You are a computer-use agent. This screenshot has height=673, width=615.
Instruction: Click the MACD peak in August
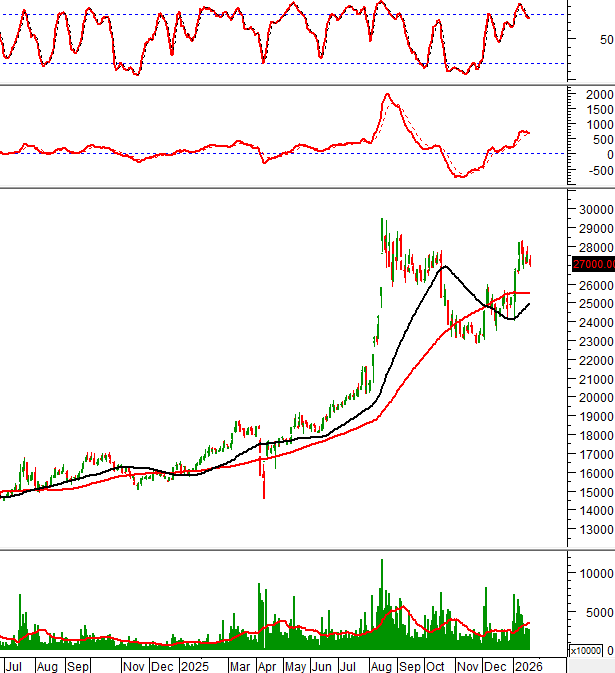pos(386,95)
